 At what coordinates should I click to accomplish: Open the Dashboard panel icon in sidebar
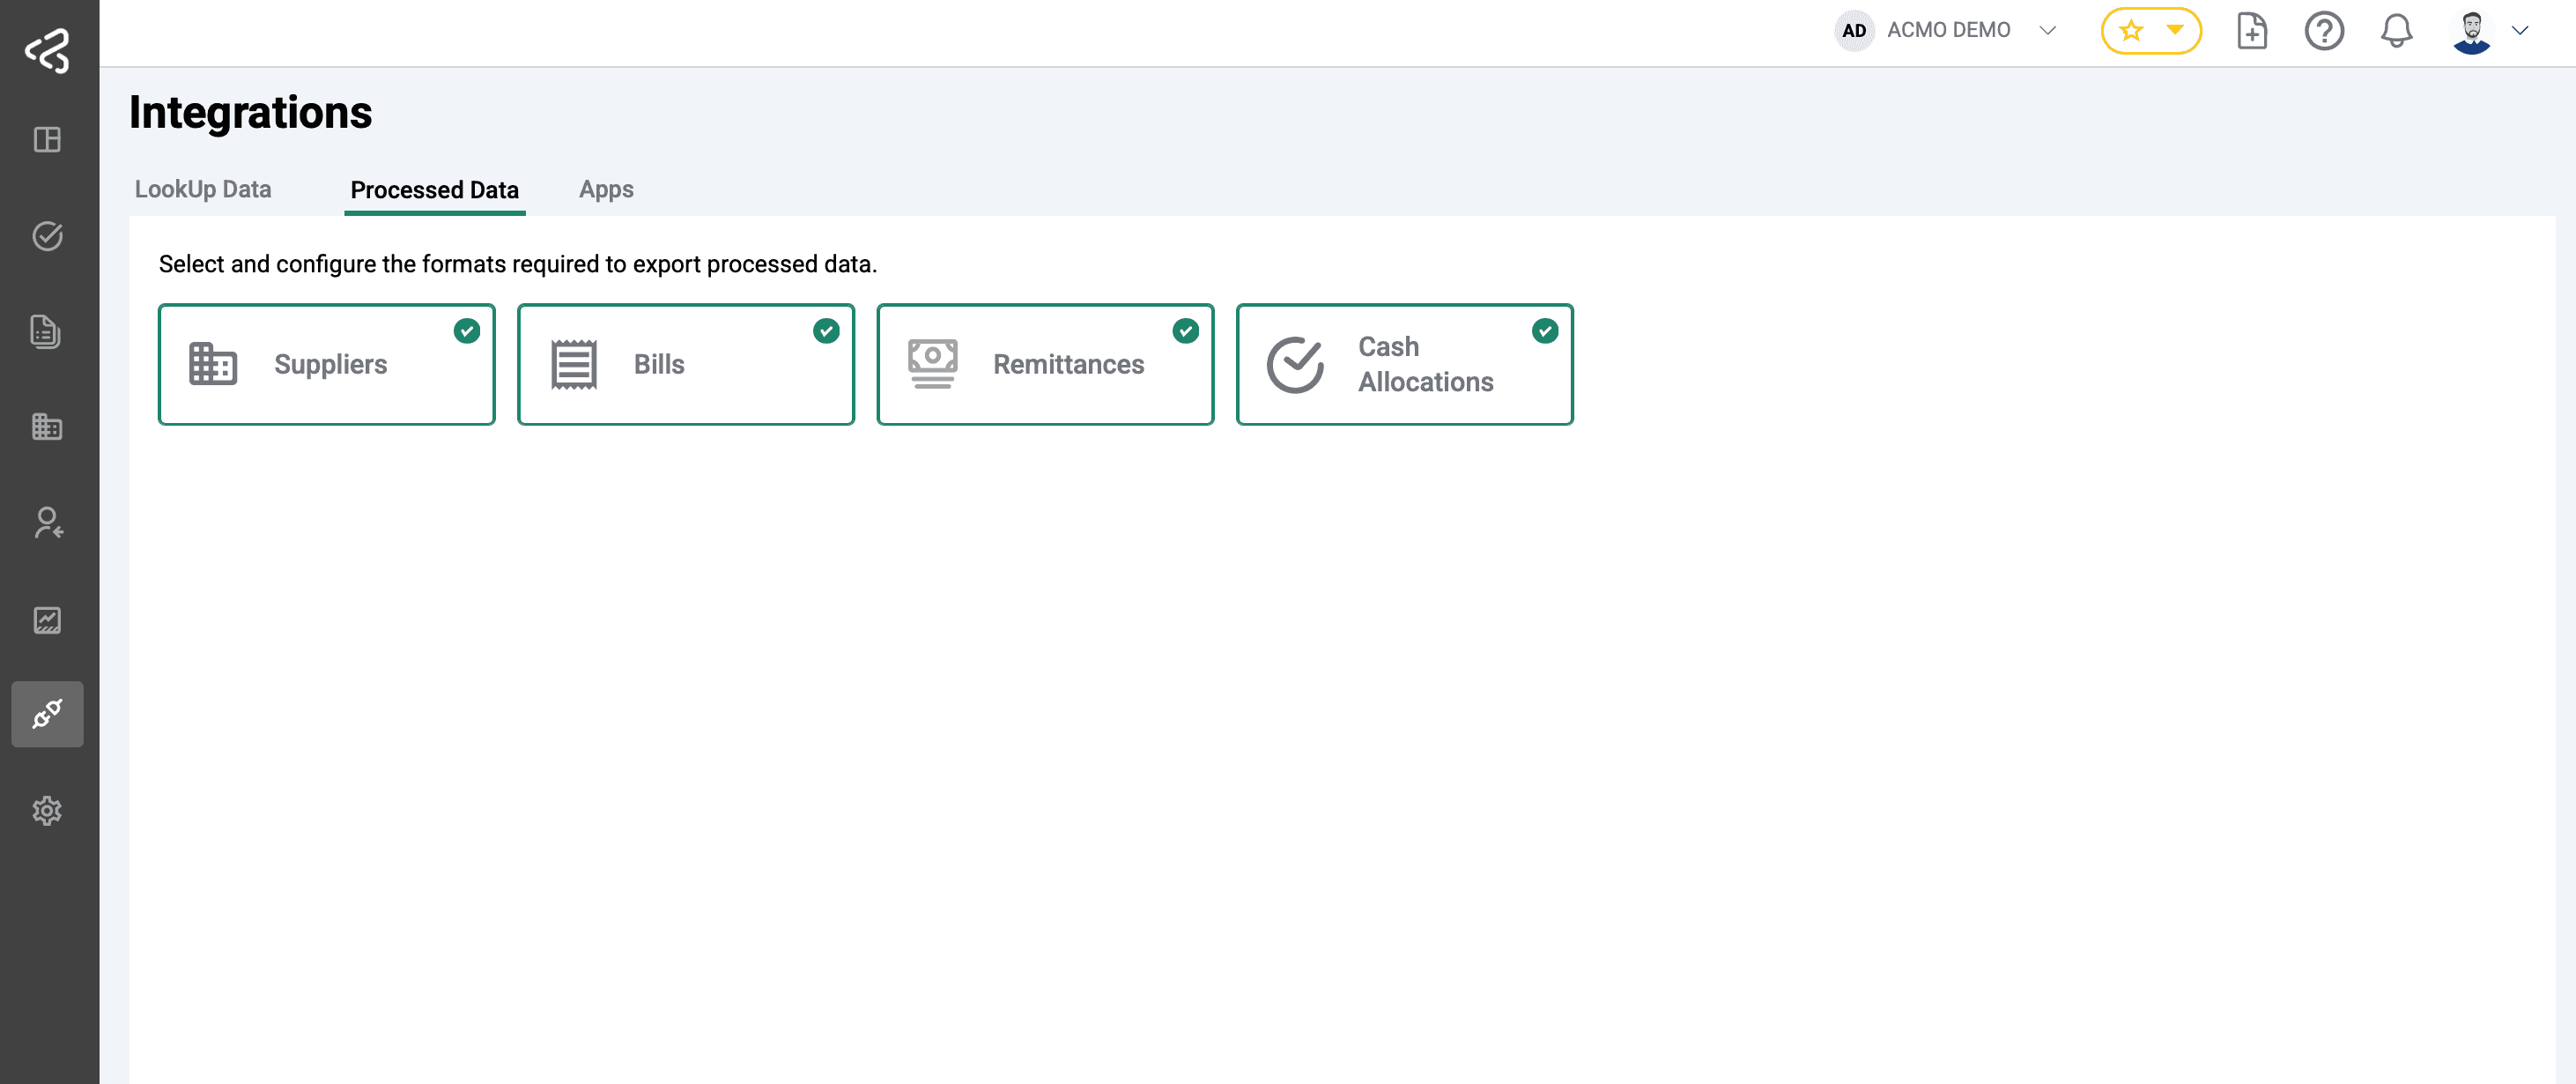pos(47,140)
